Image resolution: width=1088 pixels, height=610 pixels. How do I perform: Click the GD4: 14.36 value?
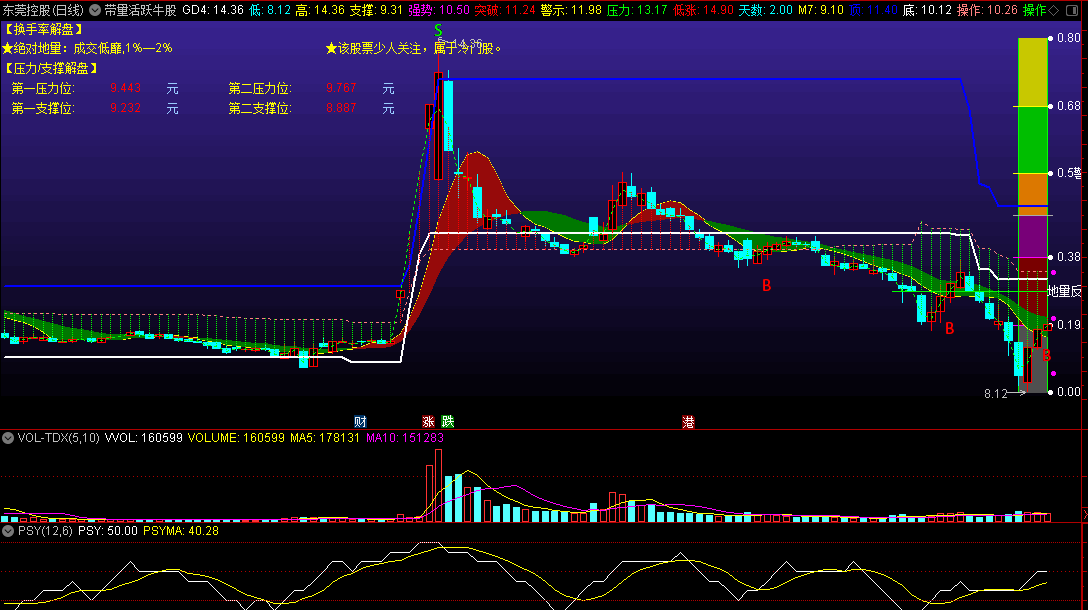[x=213, y=10]
